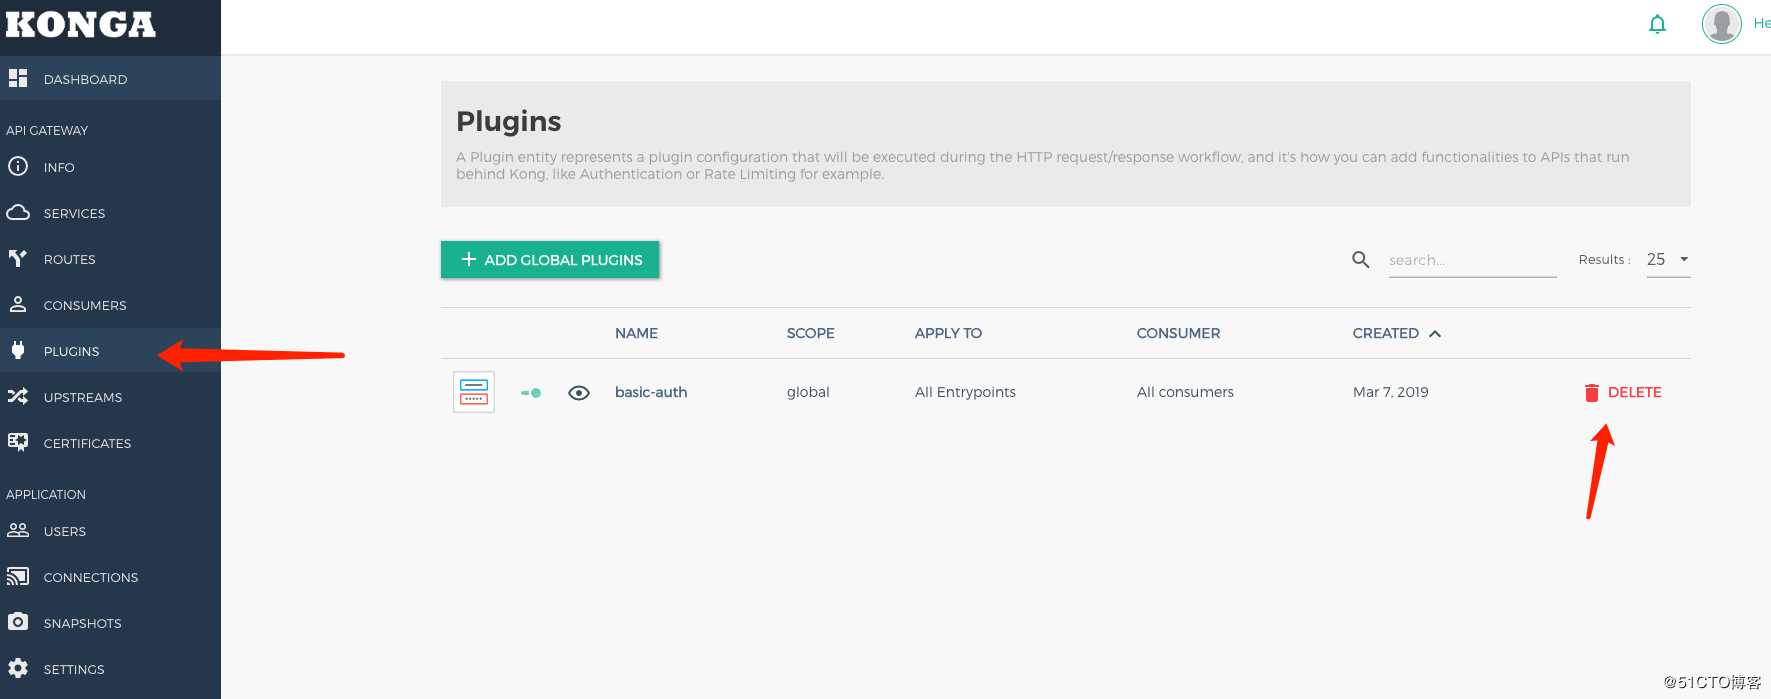The image size is (1771, 699).
Task: Focus the plugin search input field
Action: click(1472, 260)
